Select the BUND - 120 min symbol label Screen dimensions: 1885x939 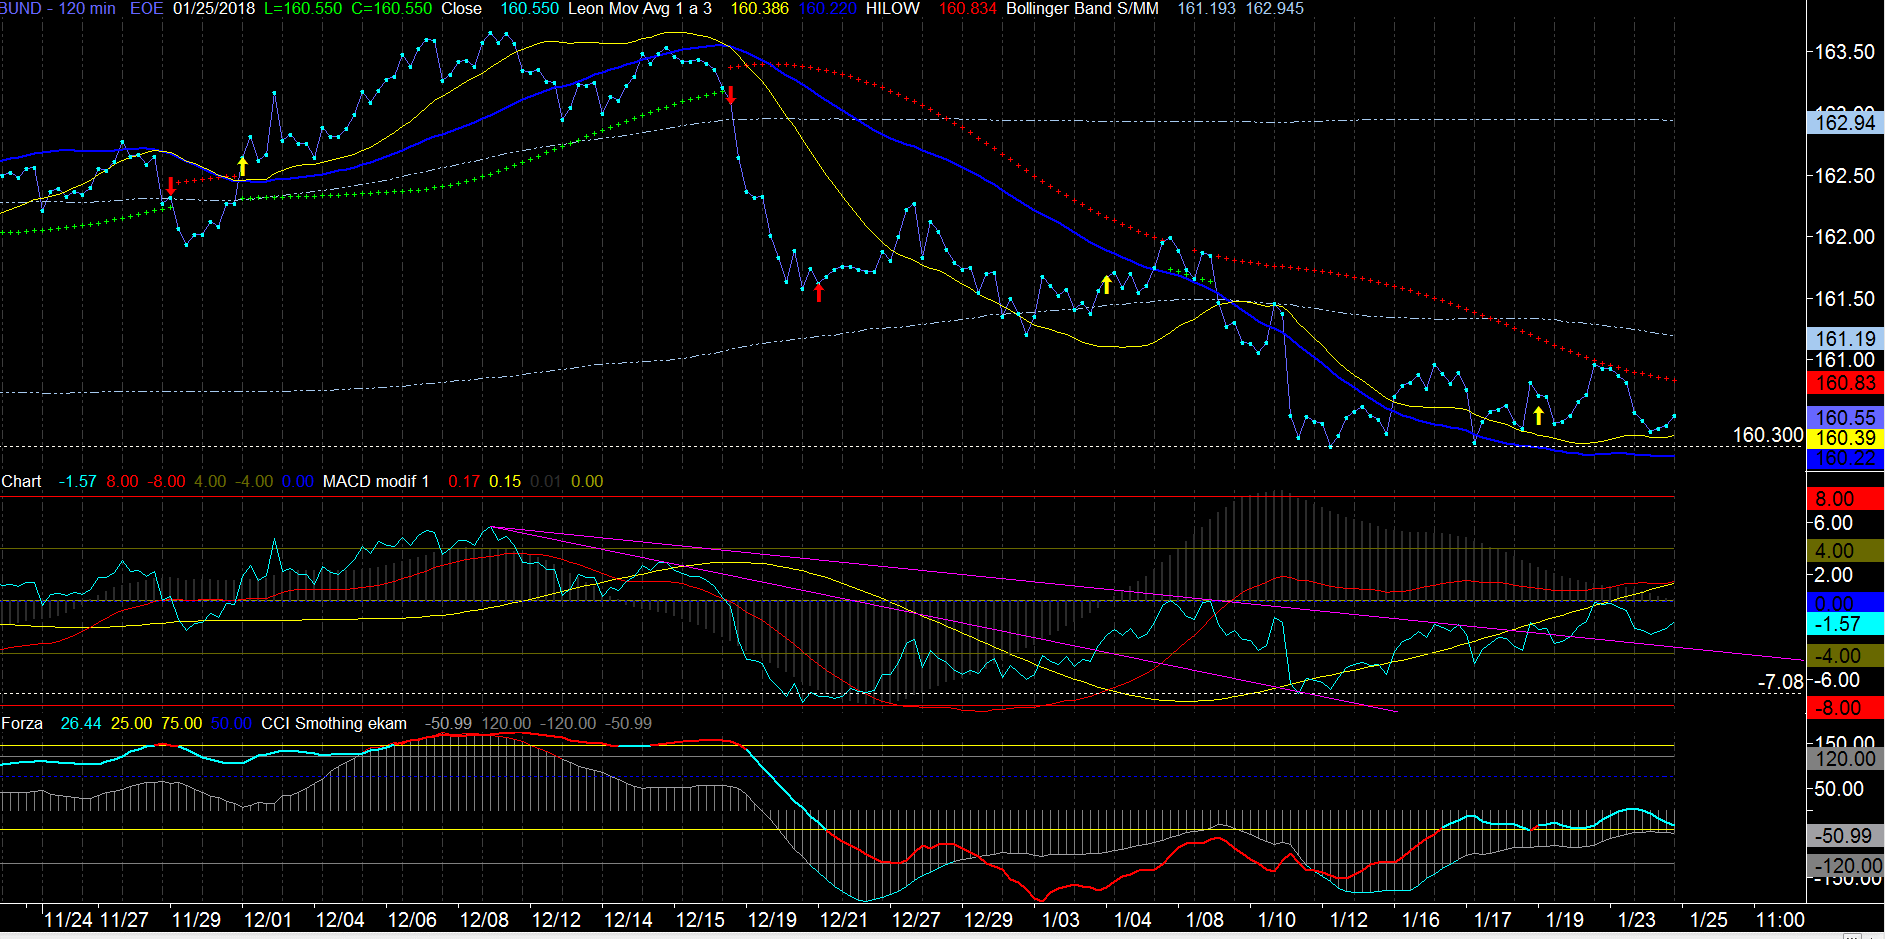(x=58, y=8)
